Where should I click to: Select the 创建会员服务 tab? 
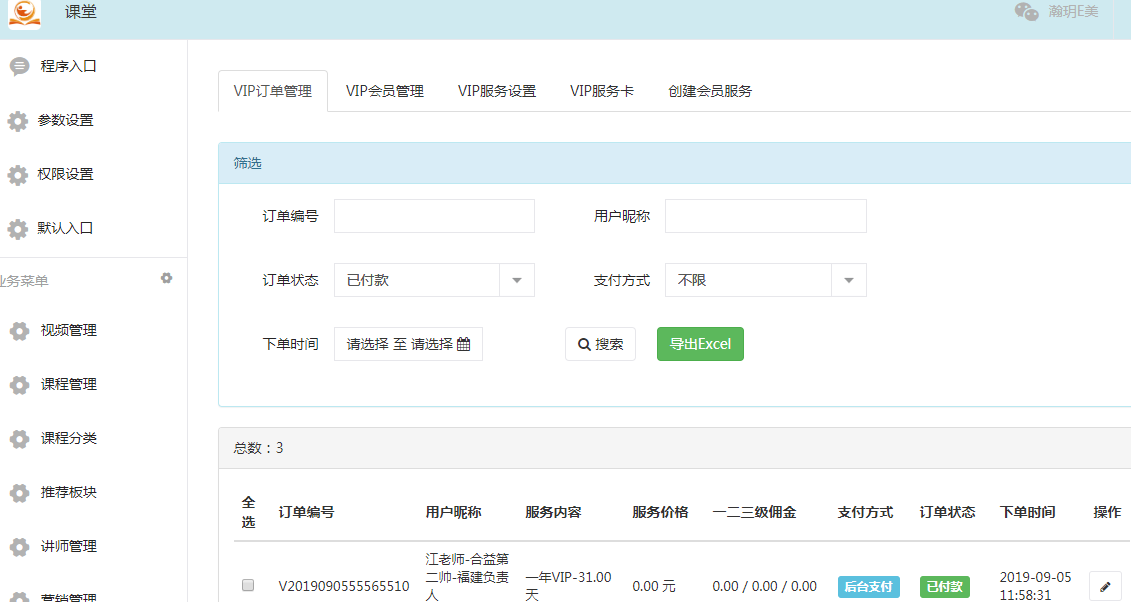[710, 91]
